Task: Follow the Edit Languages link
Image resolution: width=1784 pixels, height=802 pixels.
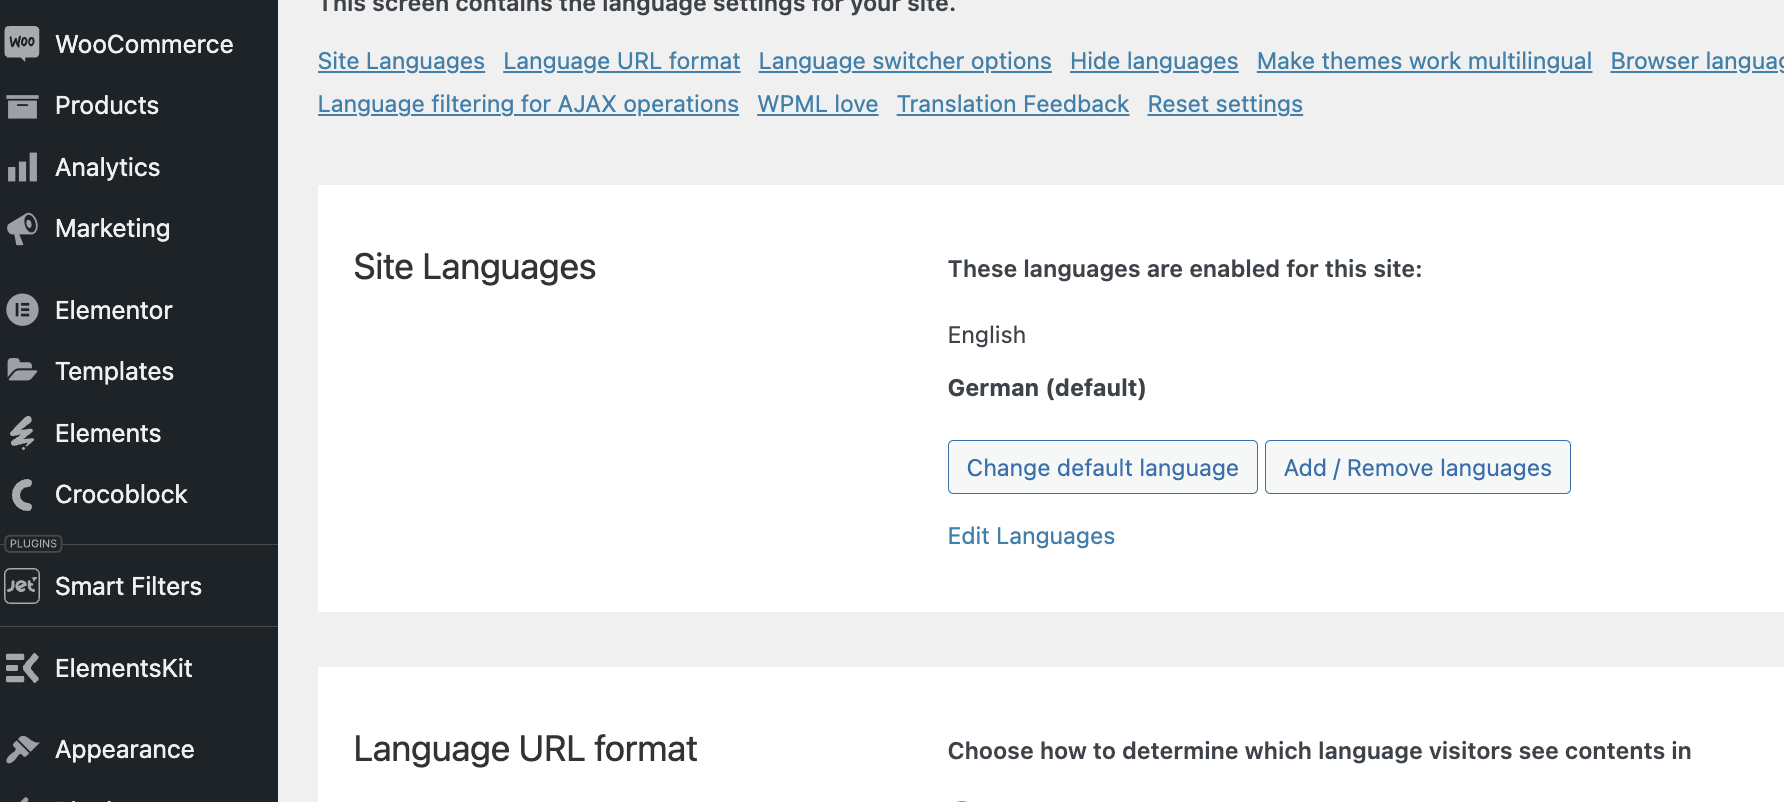Action: point(1030,536)
